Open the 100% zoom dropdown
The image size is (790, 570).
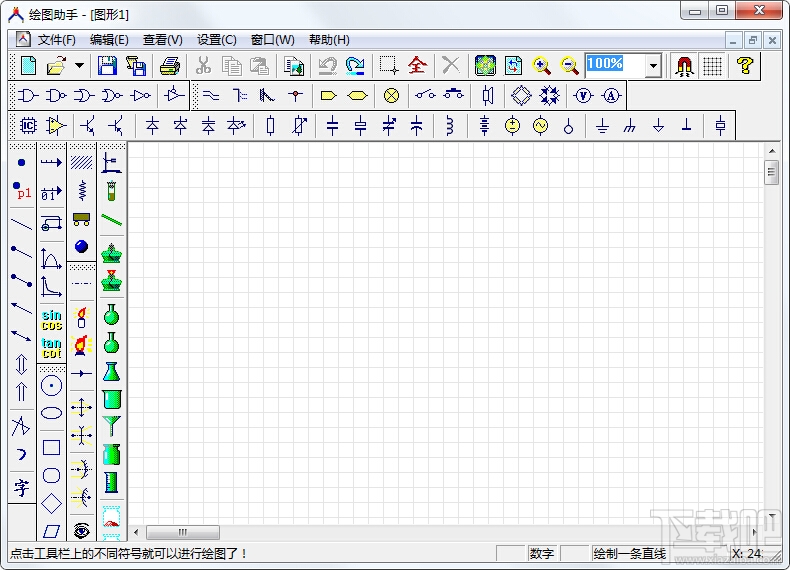(x=653, y=66)
